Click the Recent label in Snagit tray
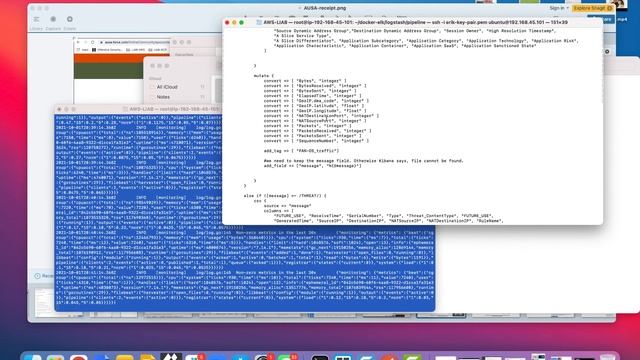 tap(47, 276)
